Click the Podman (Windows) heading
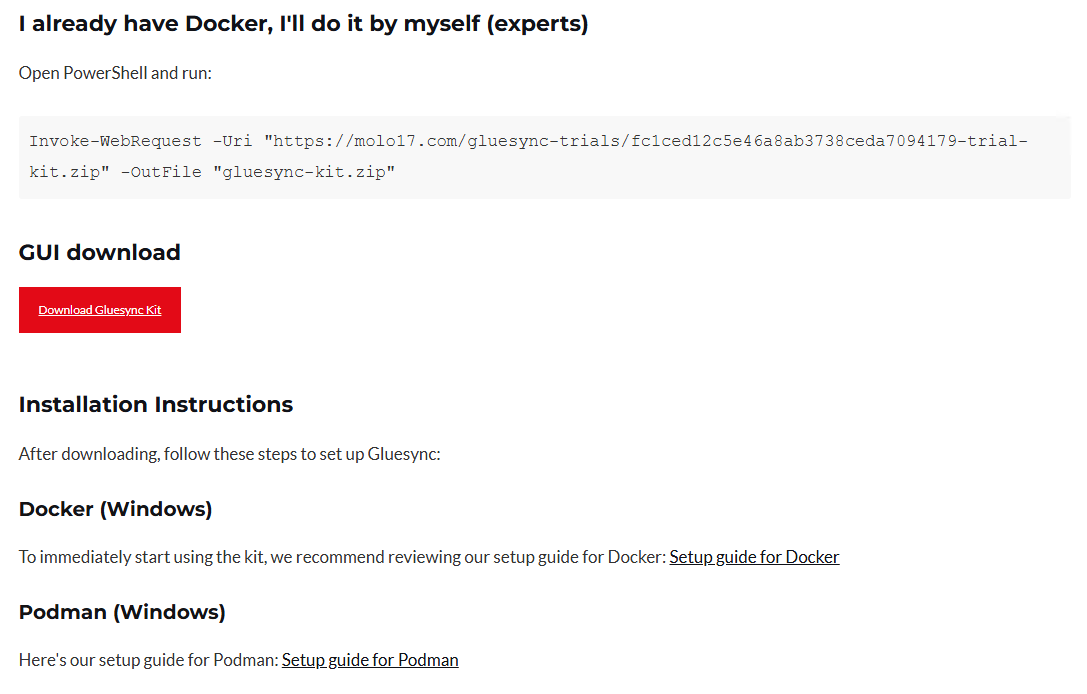This screenshot has height=694, width=1087. point(122,612)
